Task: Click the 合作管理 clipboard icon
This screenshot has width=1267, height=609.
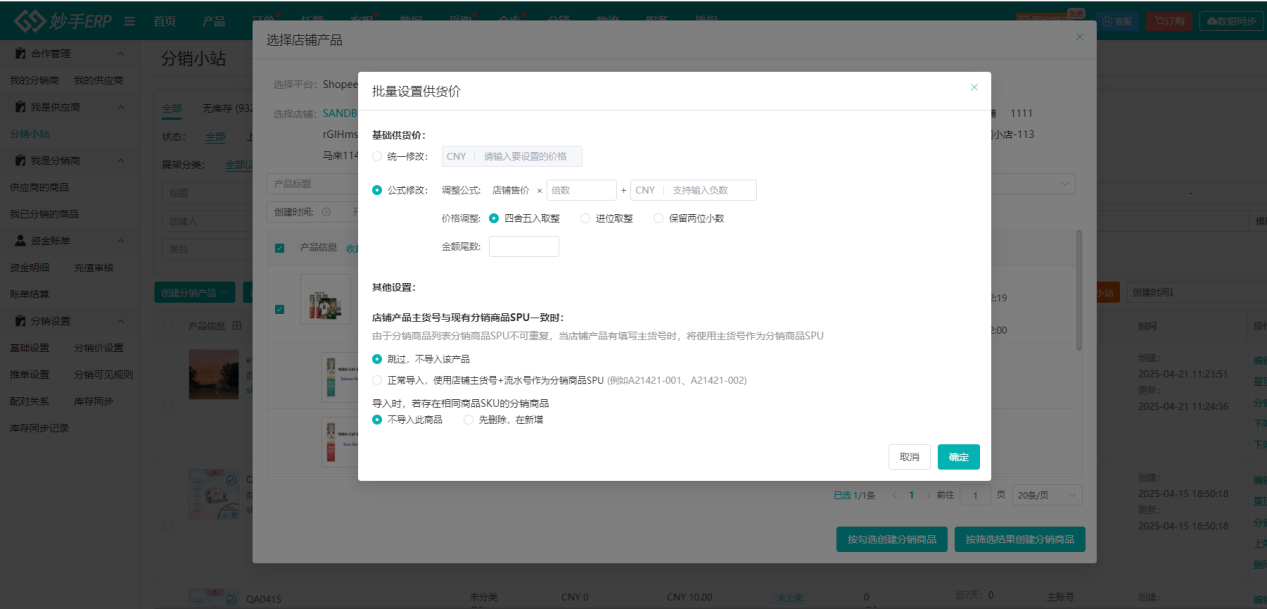Action: pos(21,53)
